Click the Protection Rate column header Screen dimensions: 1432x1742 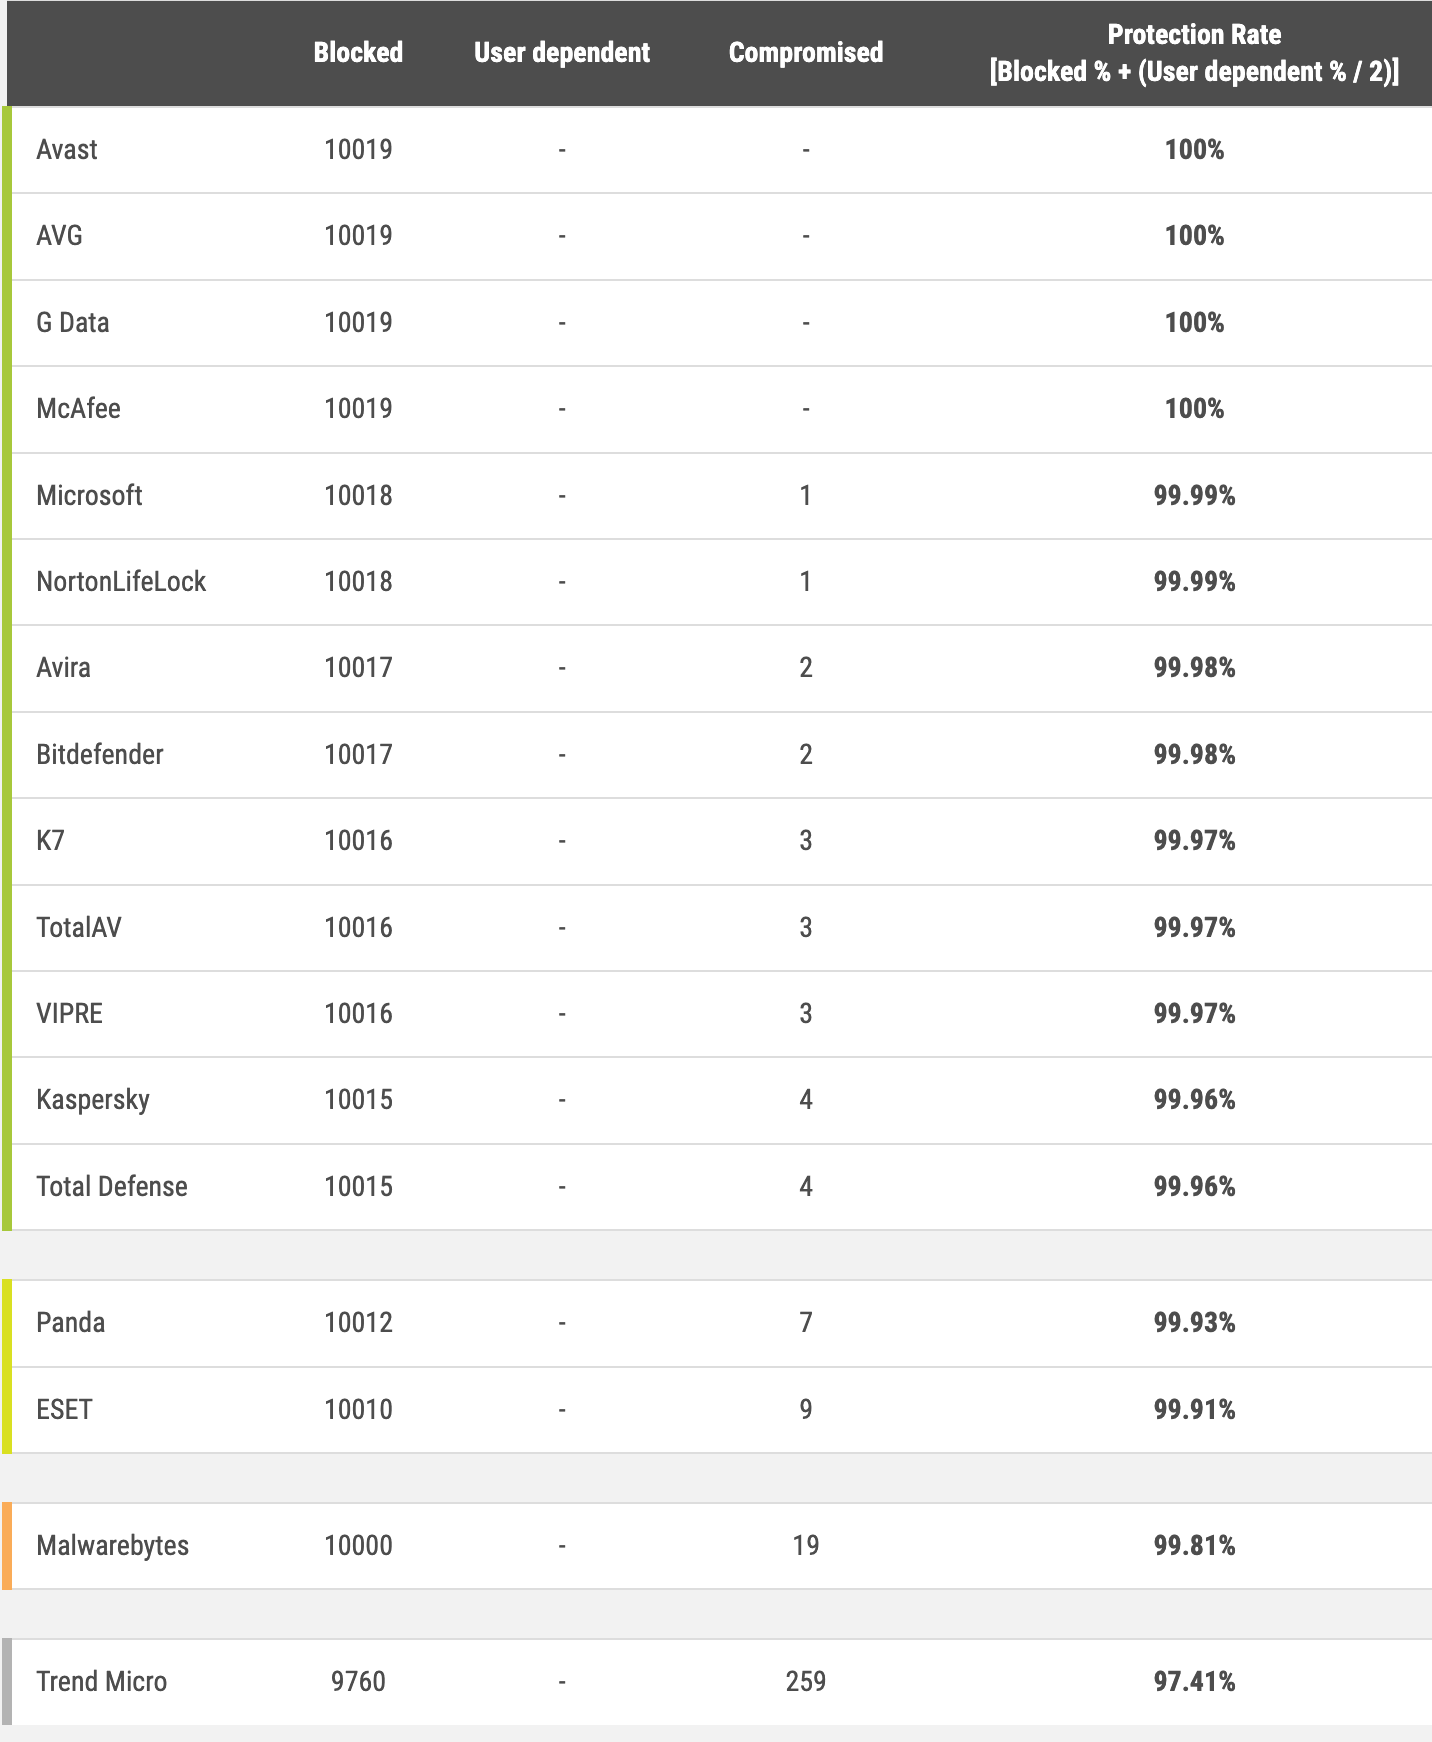1194,53
